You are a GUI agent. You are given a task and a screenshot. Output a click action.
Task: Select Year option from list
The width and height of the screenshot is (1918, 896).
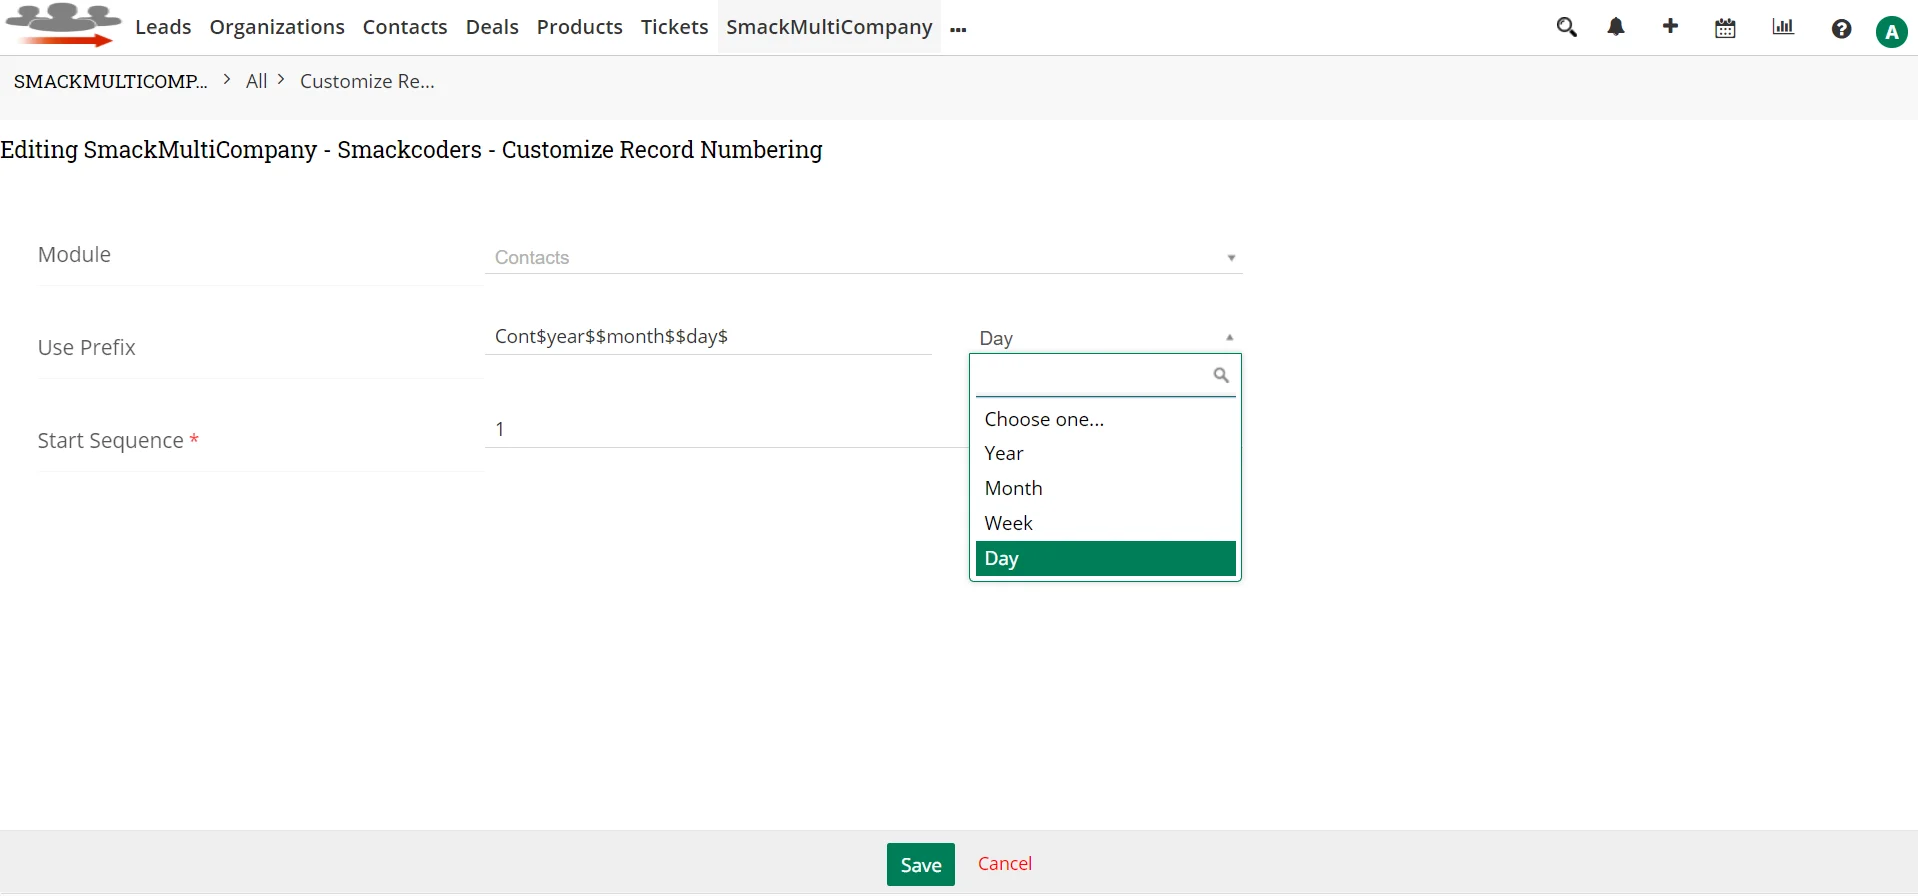pyautogui.click(x=1106, y=453)
